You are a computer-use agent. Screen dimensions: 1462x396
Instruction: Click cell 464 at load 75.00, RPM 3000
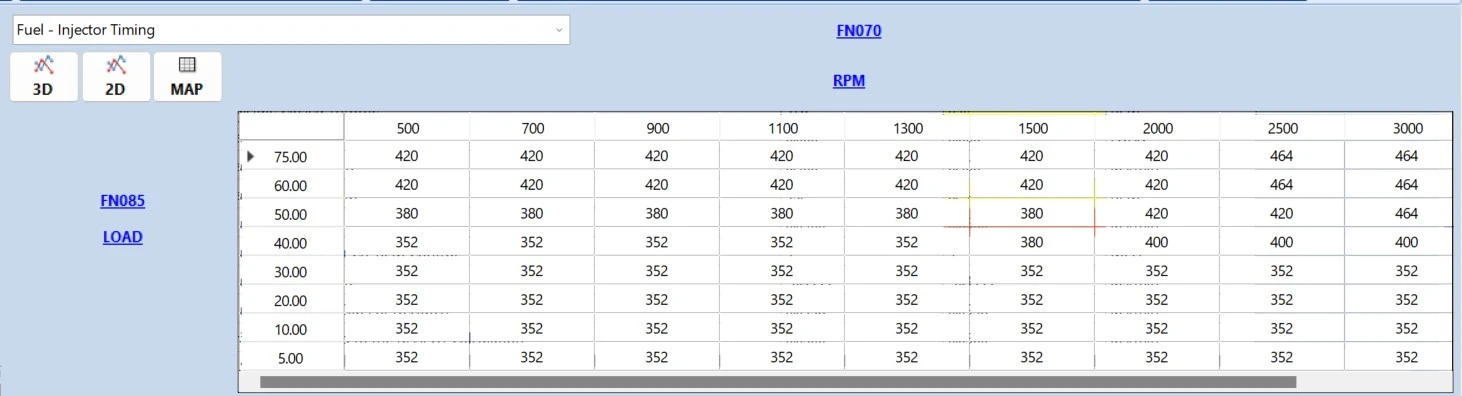[x=1399, y=156]
